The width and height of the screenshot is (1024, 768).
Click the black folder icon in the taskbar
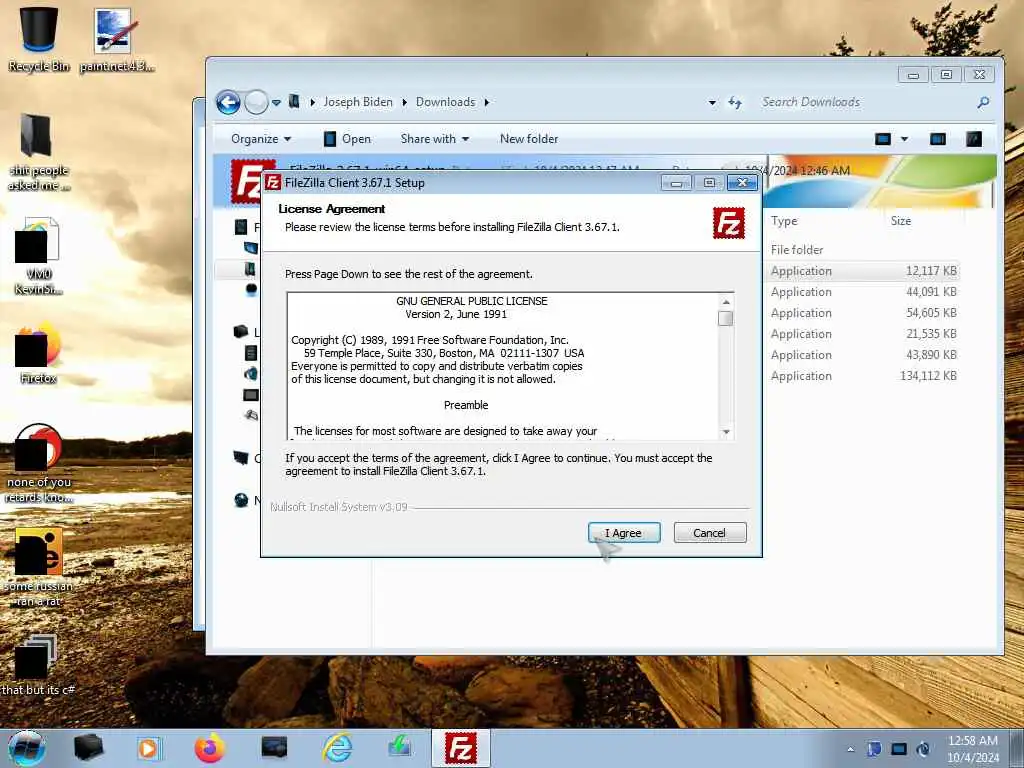coord(88,748)
